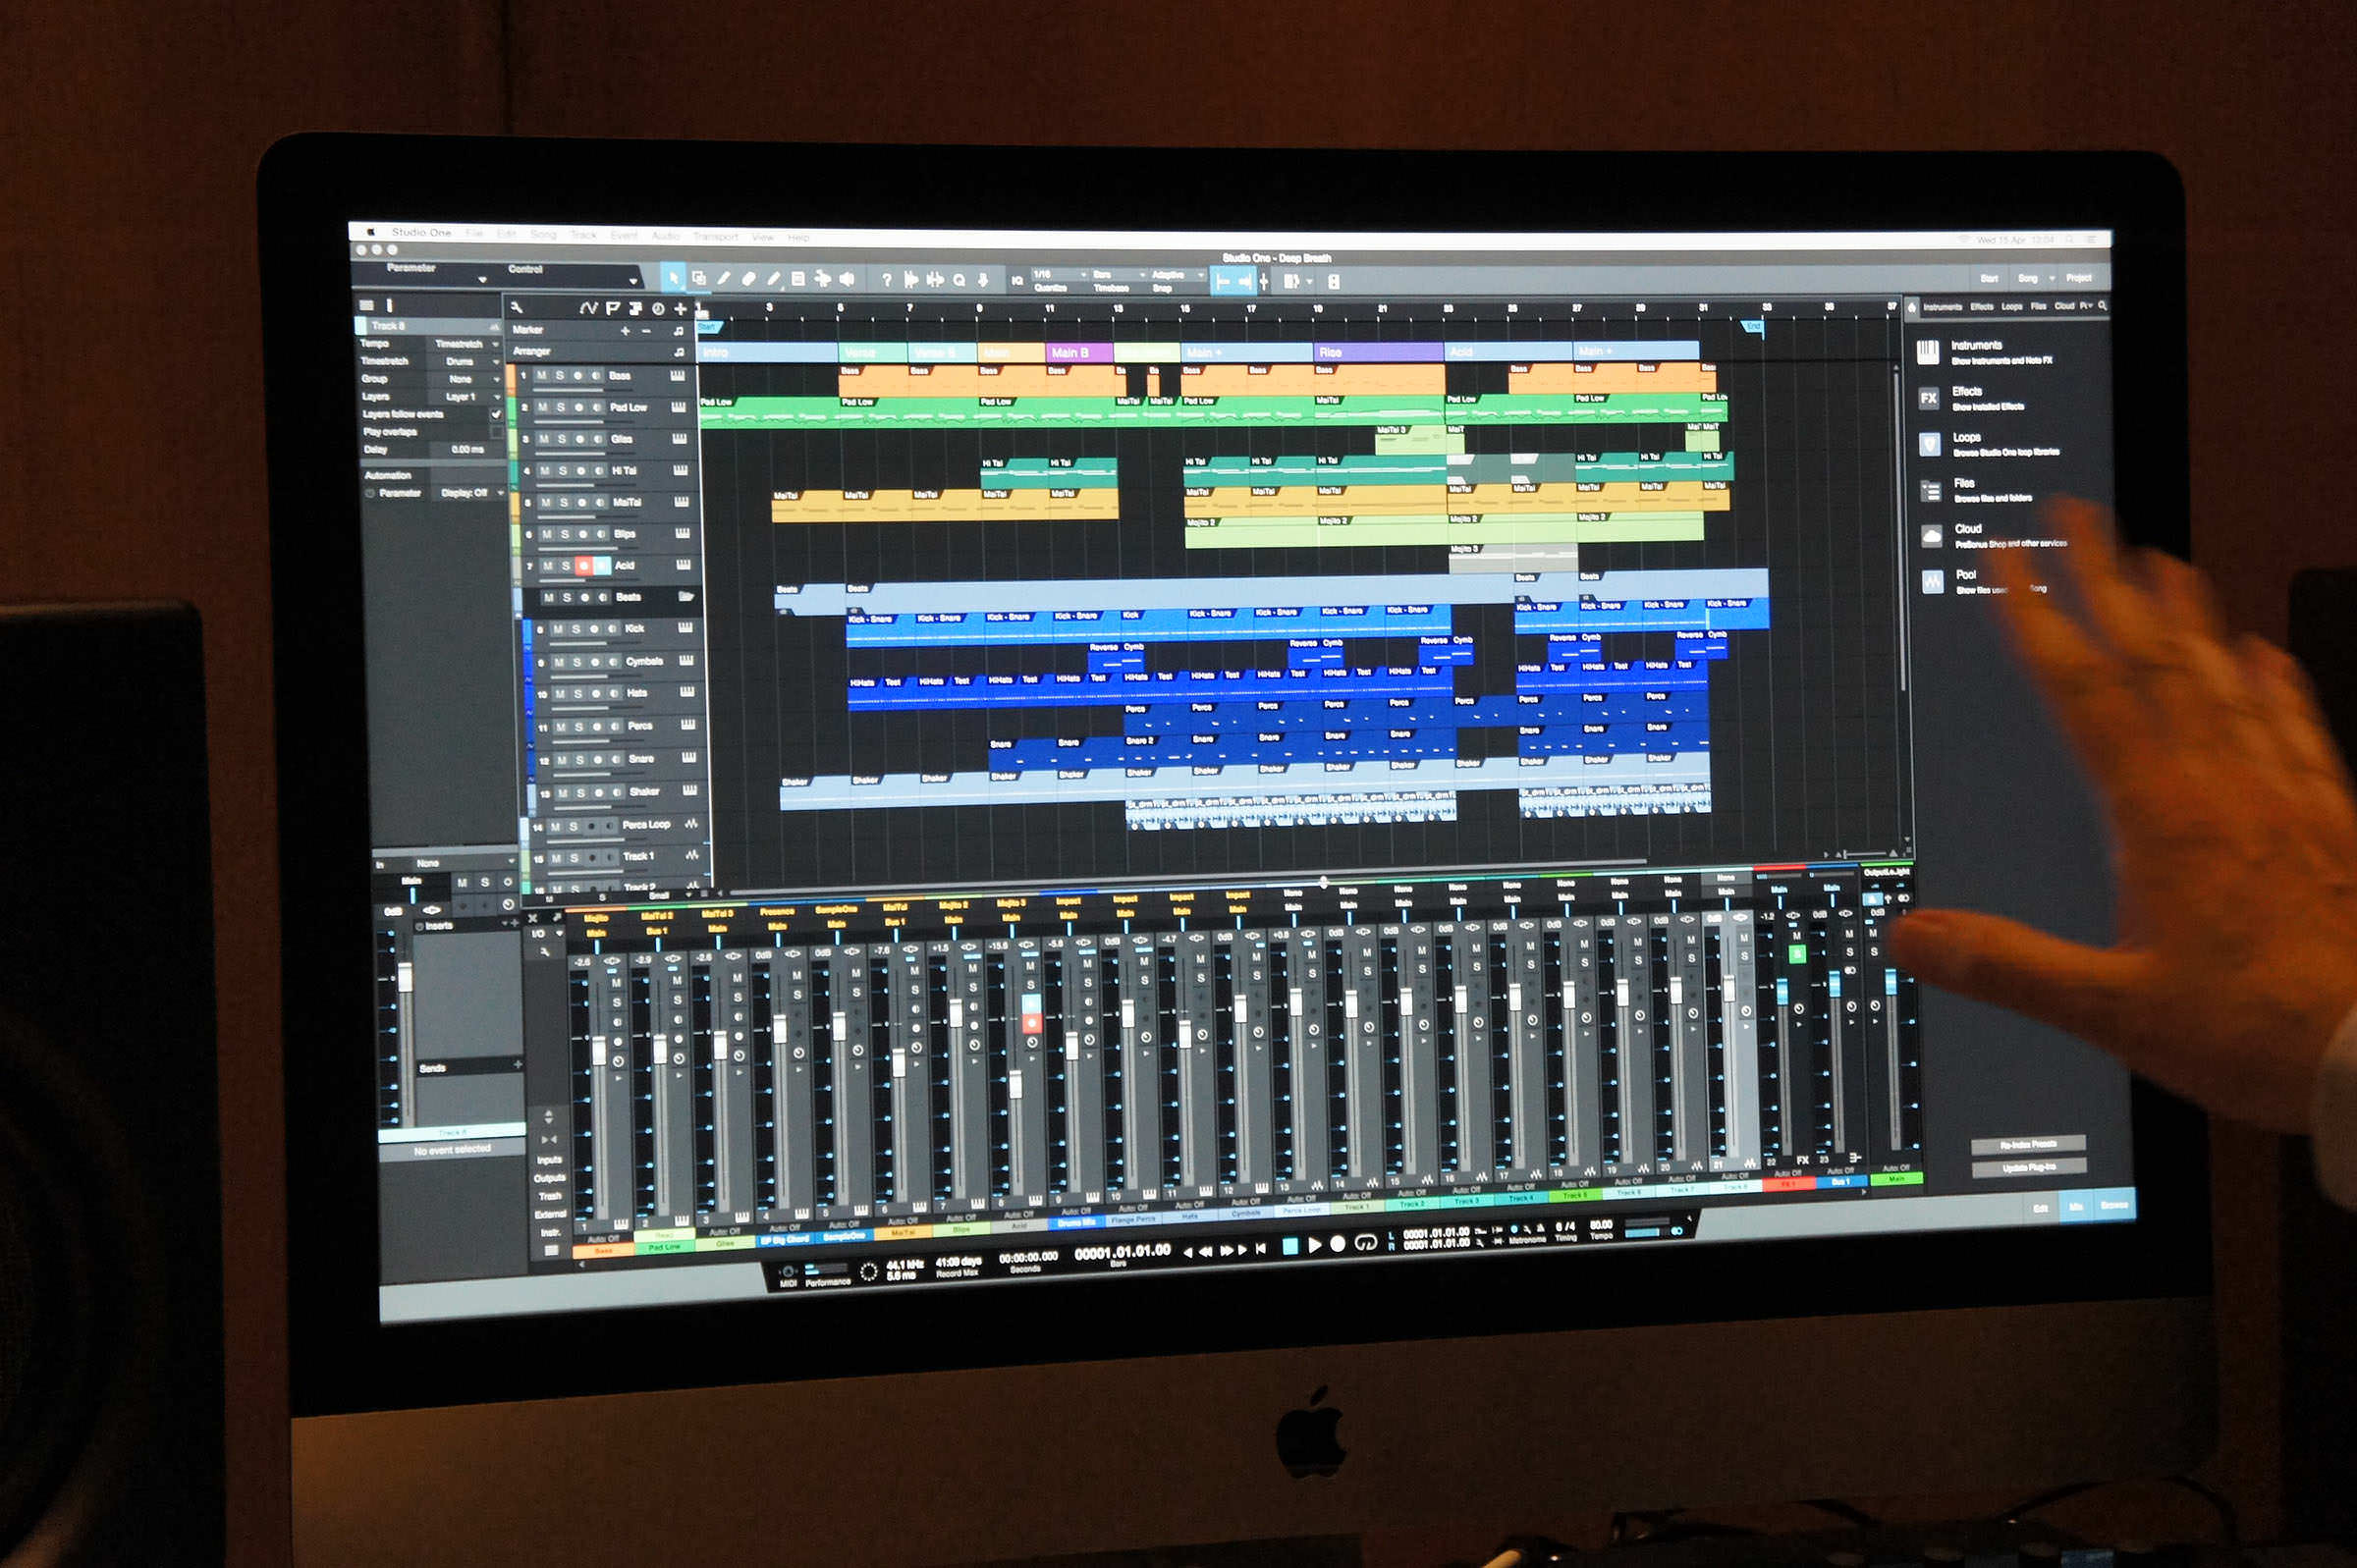
Task: Toggle monitor on the Acid track
Action: click(x=602, y=565)
